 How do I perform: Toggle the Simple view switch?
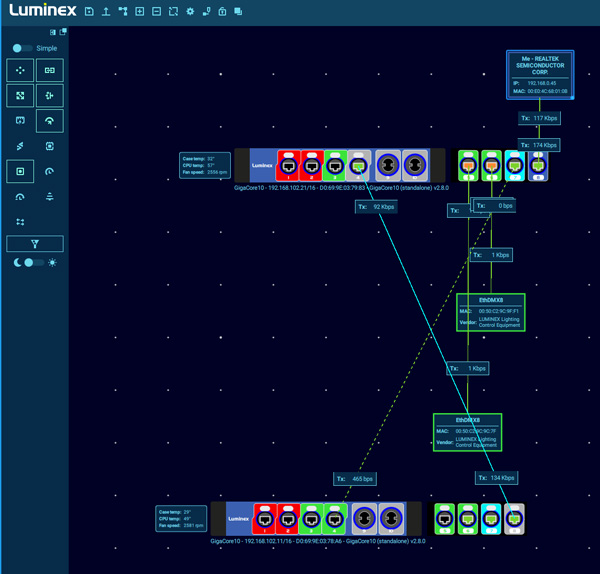click(22, 48)
